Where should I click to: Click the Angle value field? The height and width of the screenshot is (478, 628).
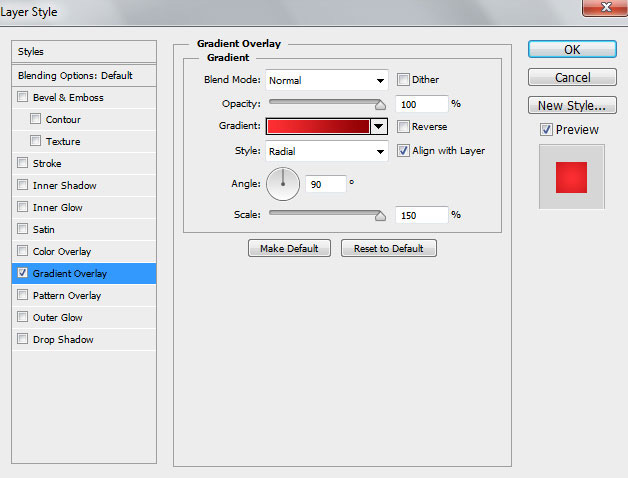[x=326, y=184]
